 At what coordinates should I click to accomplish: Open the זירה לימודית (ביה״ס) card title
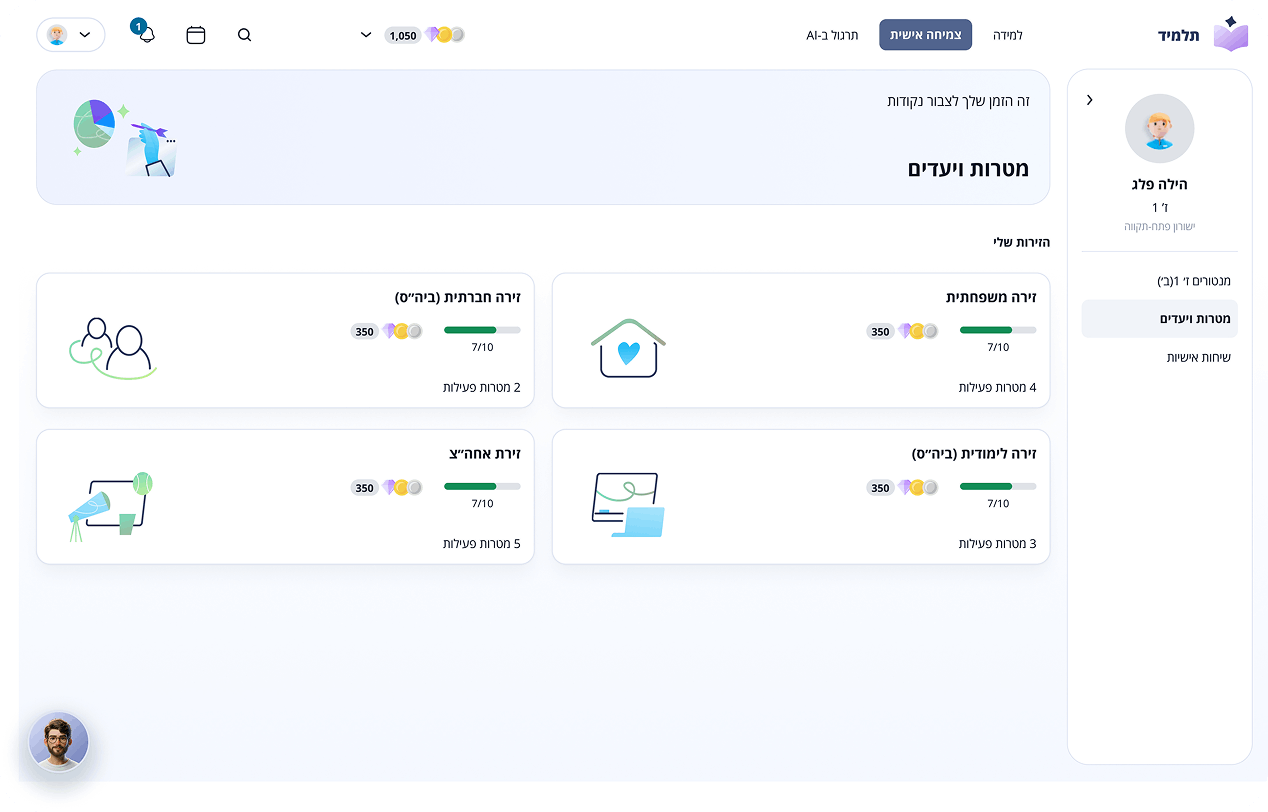tap(974, 454)
